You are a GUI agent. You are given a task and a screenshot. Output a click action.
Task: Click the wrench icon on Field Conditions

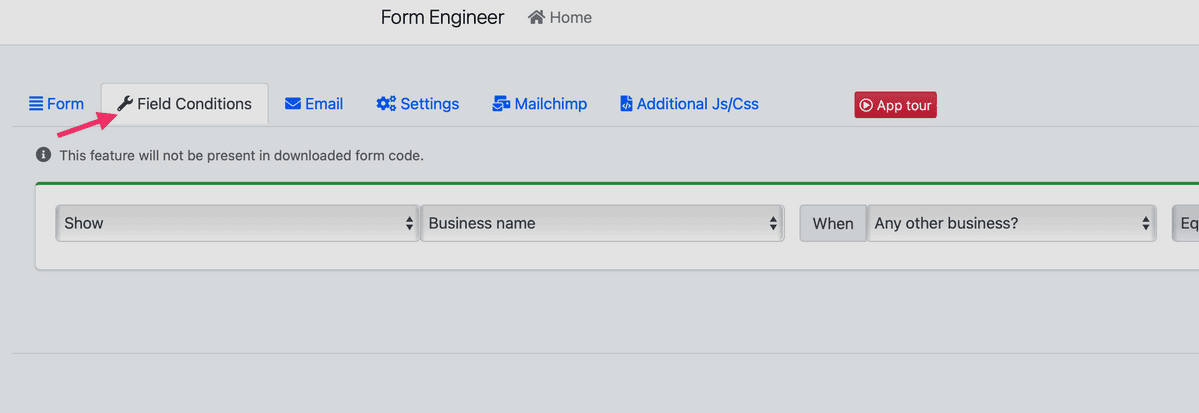tap(125, 104)
